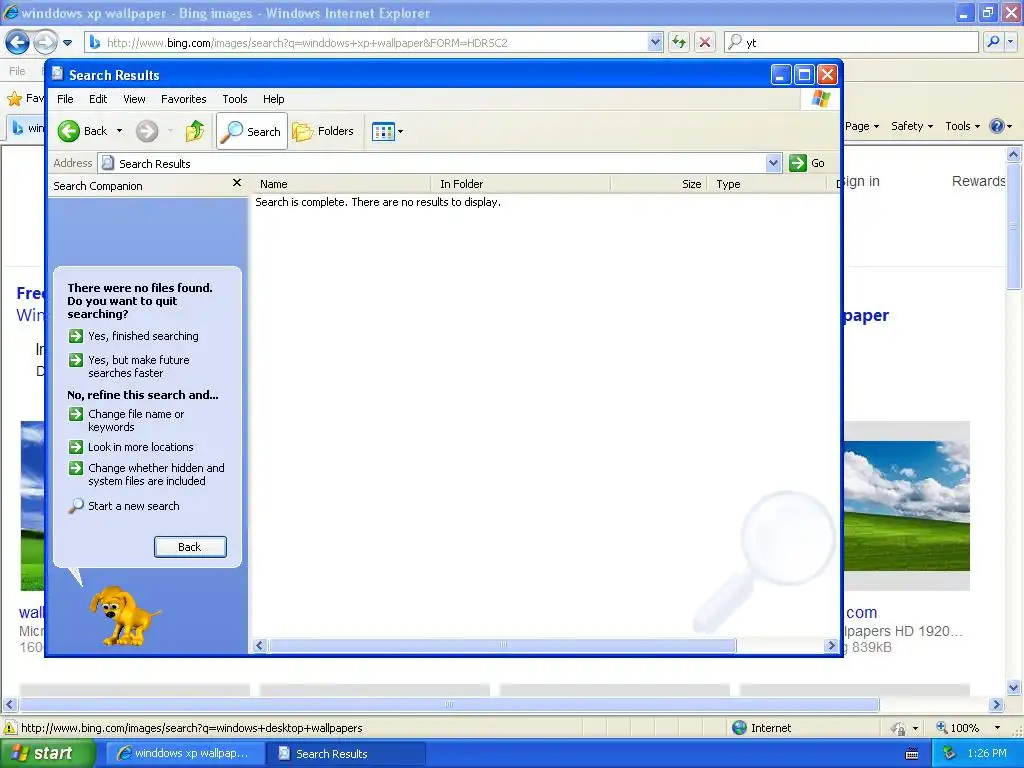Open the View menu
Image resolution: width=1024 pixels, height=768 pixels.
[x=134, y=99]
